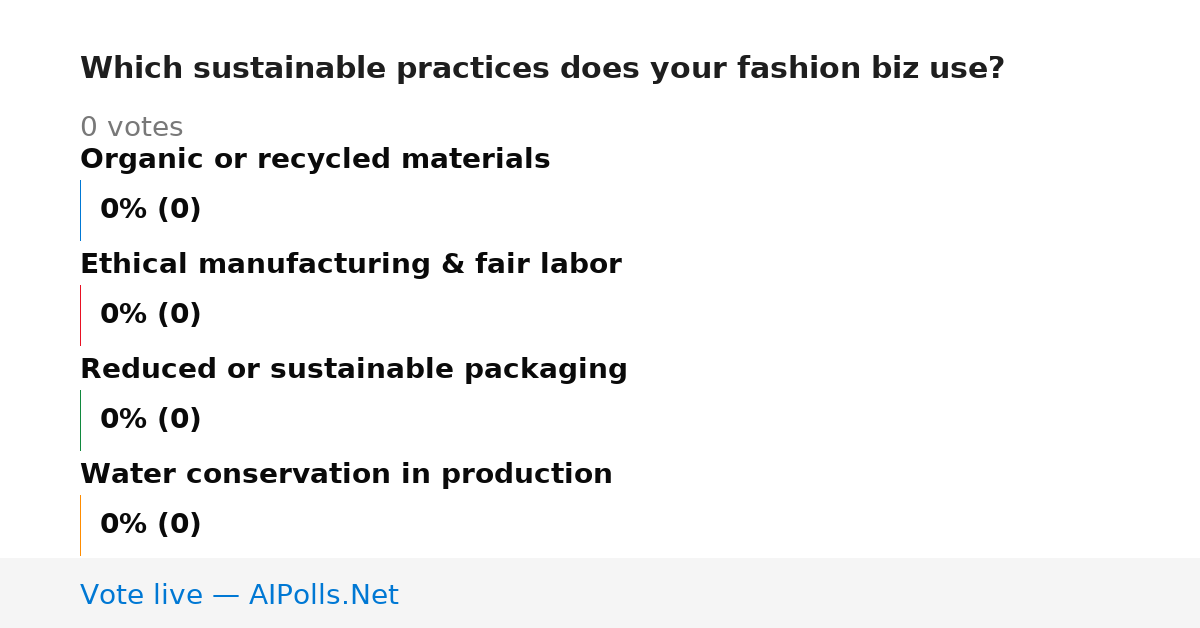Image resolution: width=1200 pixels, height=628 pixels.
Task: Click the result percentage for Ethical manufacturing
Action: click(x=150, y=315)
